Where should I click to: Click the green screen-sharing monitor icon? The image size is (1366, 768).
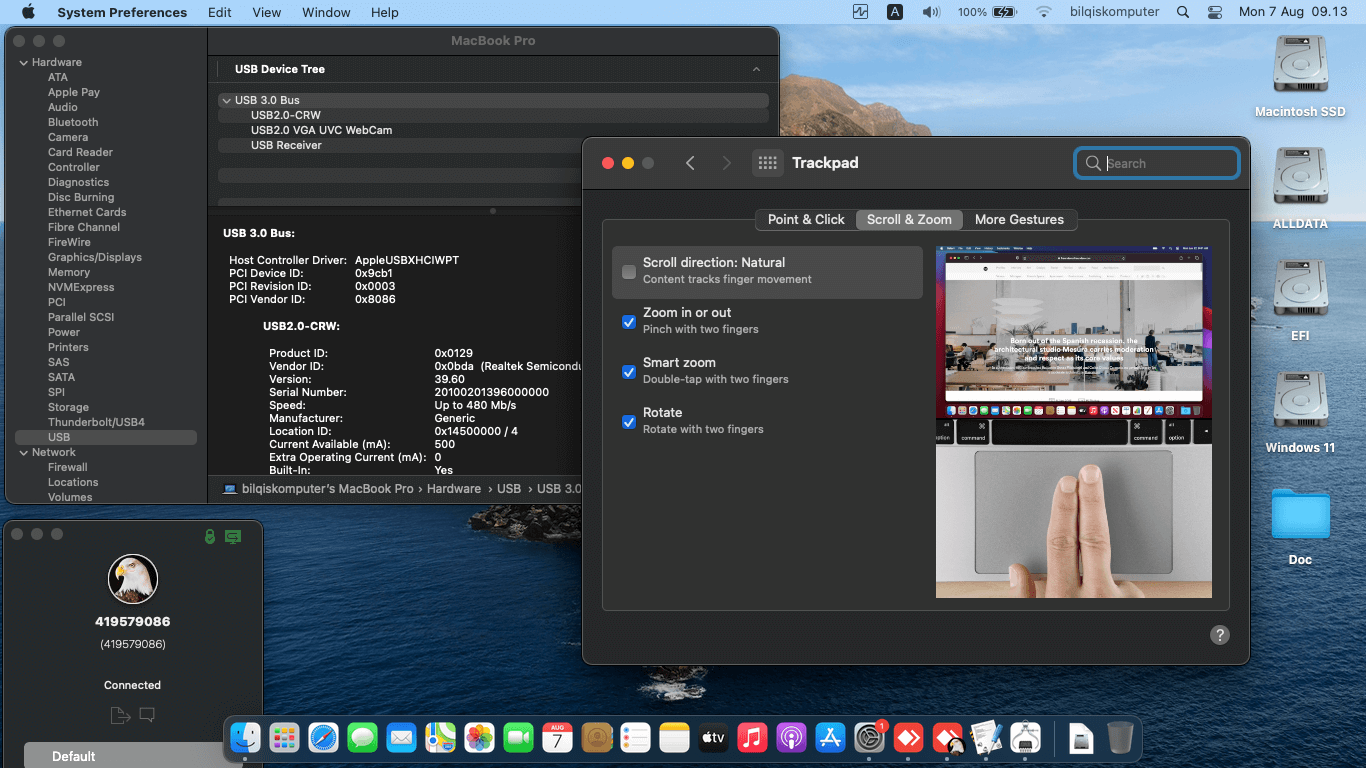click(233, 537)
